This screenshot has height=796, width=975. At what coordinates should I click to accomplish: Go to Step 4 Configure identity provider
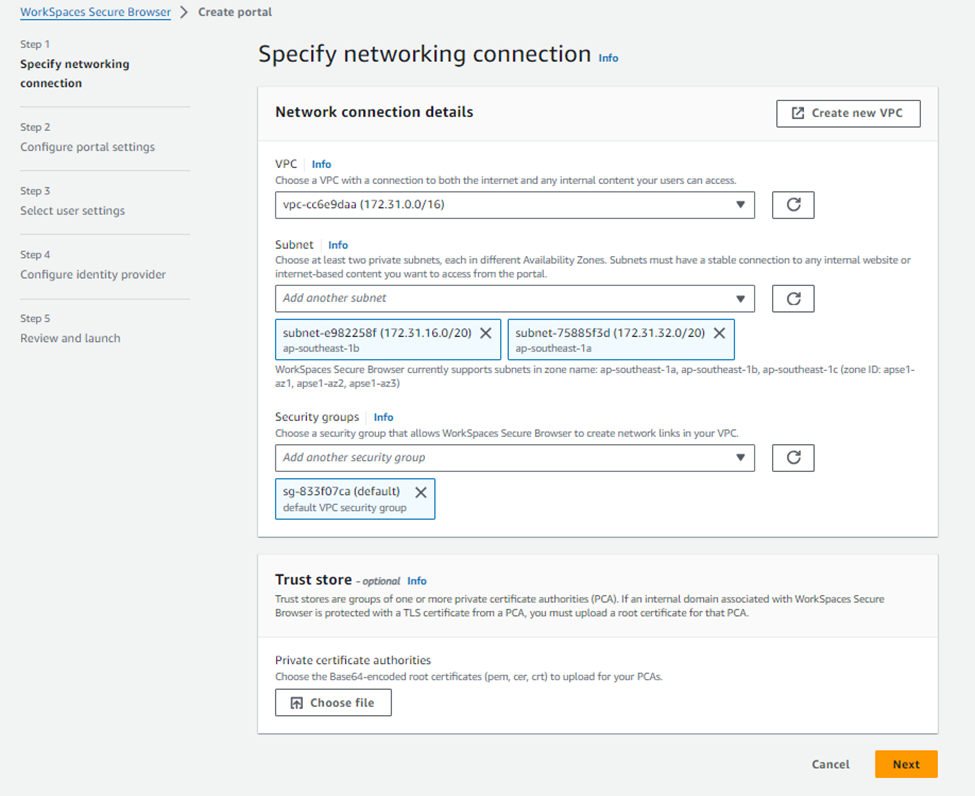93,274
